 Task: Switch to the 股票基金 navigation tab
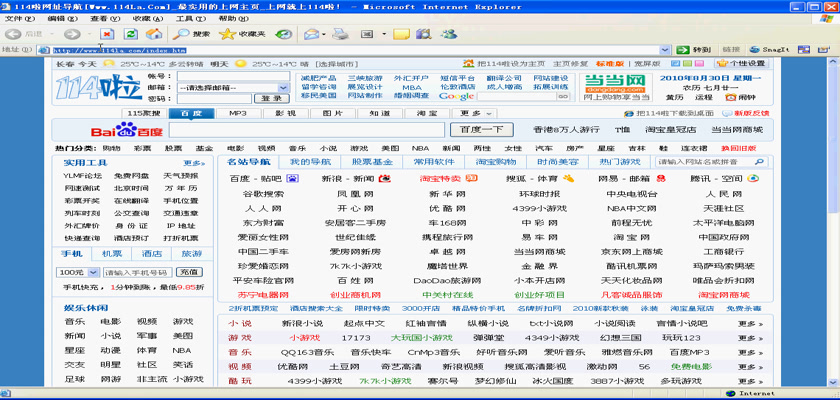pyautogui.click(x=372, y=162)
